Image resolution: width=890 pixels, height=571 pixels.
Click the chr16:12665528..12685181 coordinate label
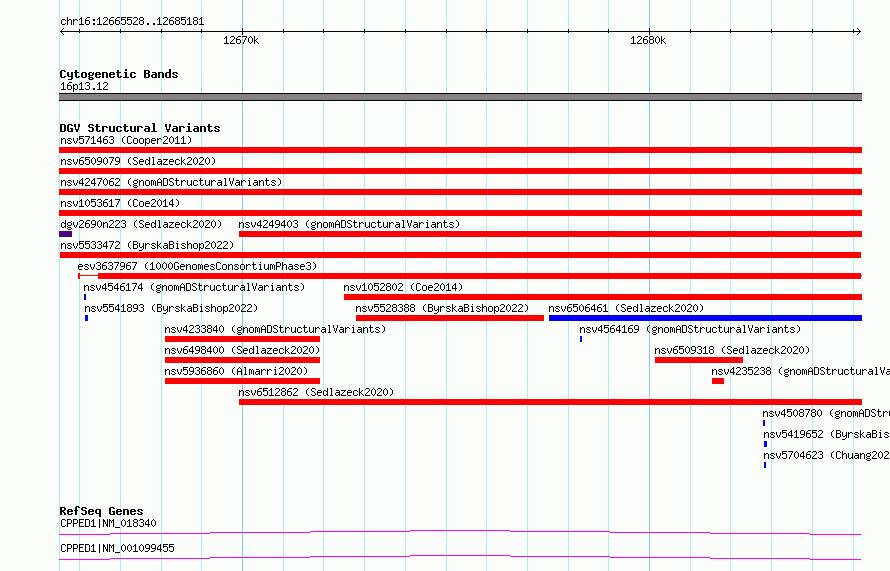pyautogui.click(x=132, y=22)
